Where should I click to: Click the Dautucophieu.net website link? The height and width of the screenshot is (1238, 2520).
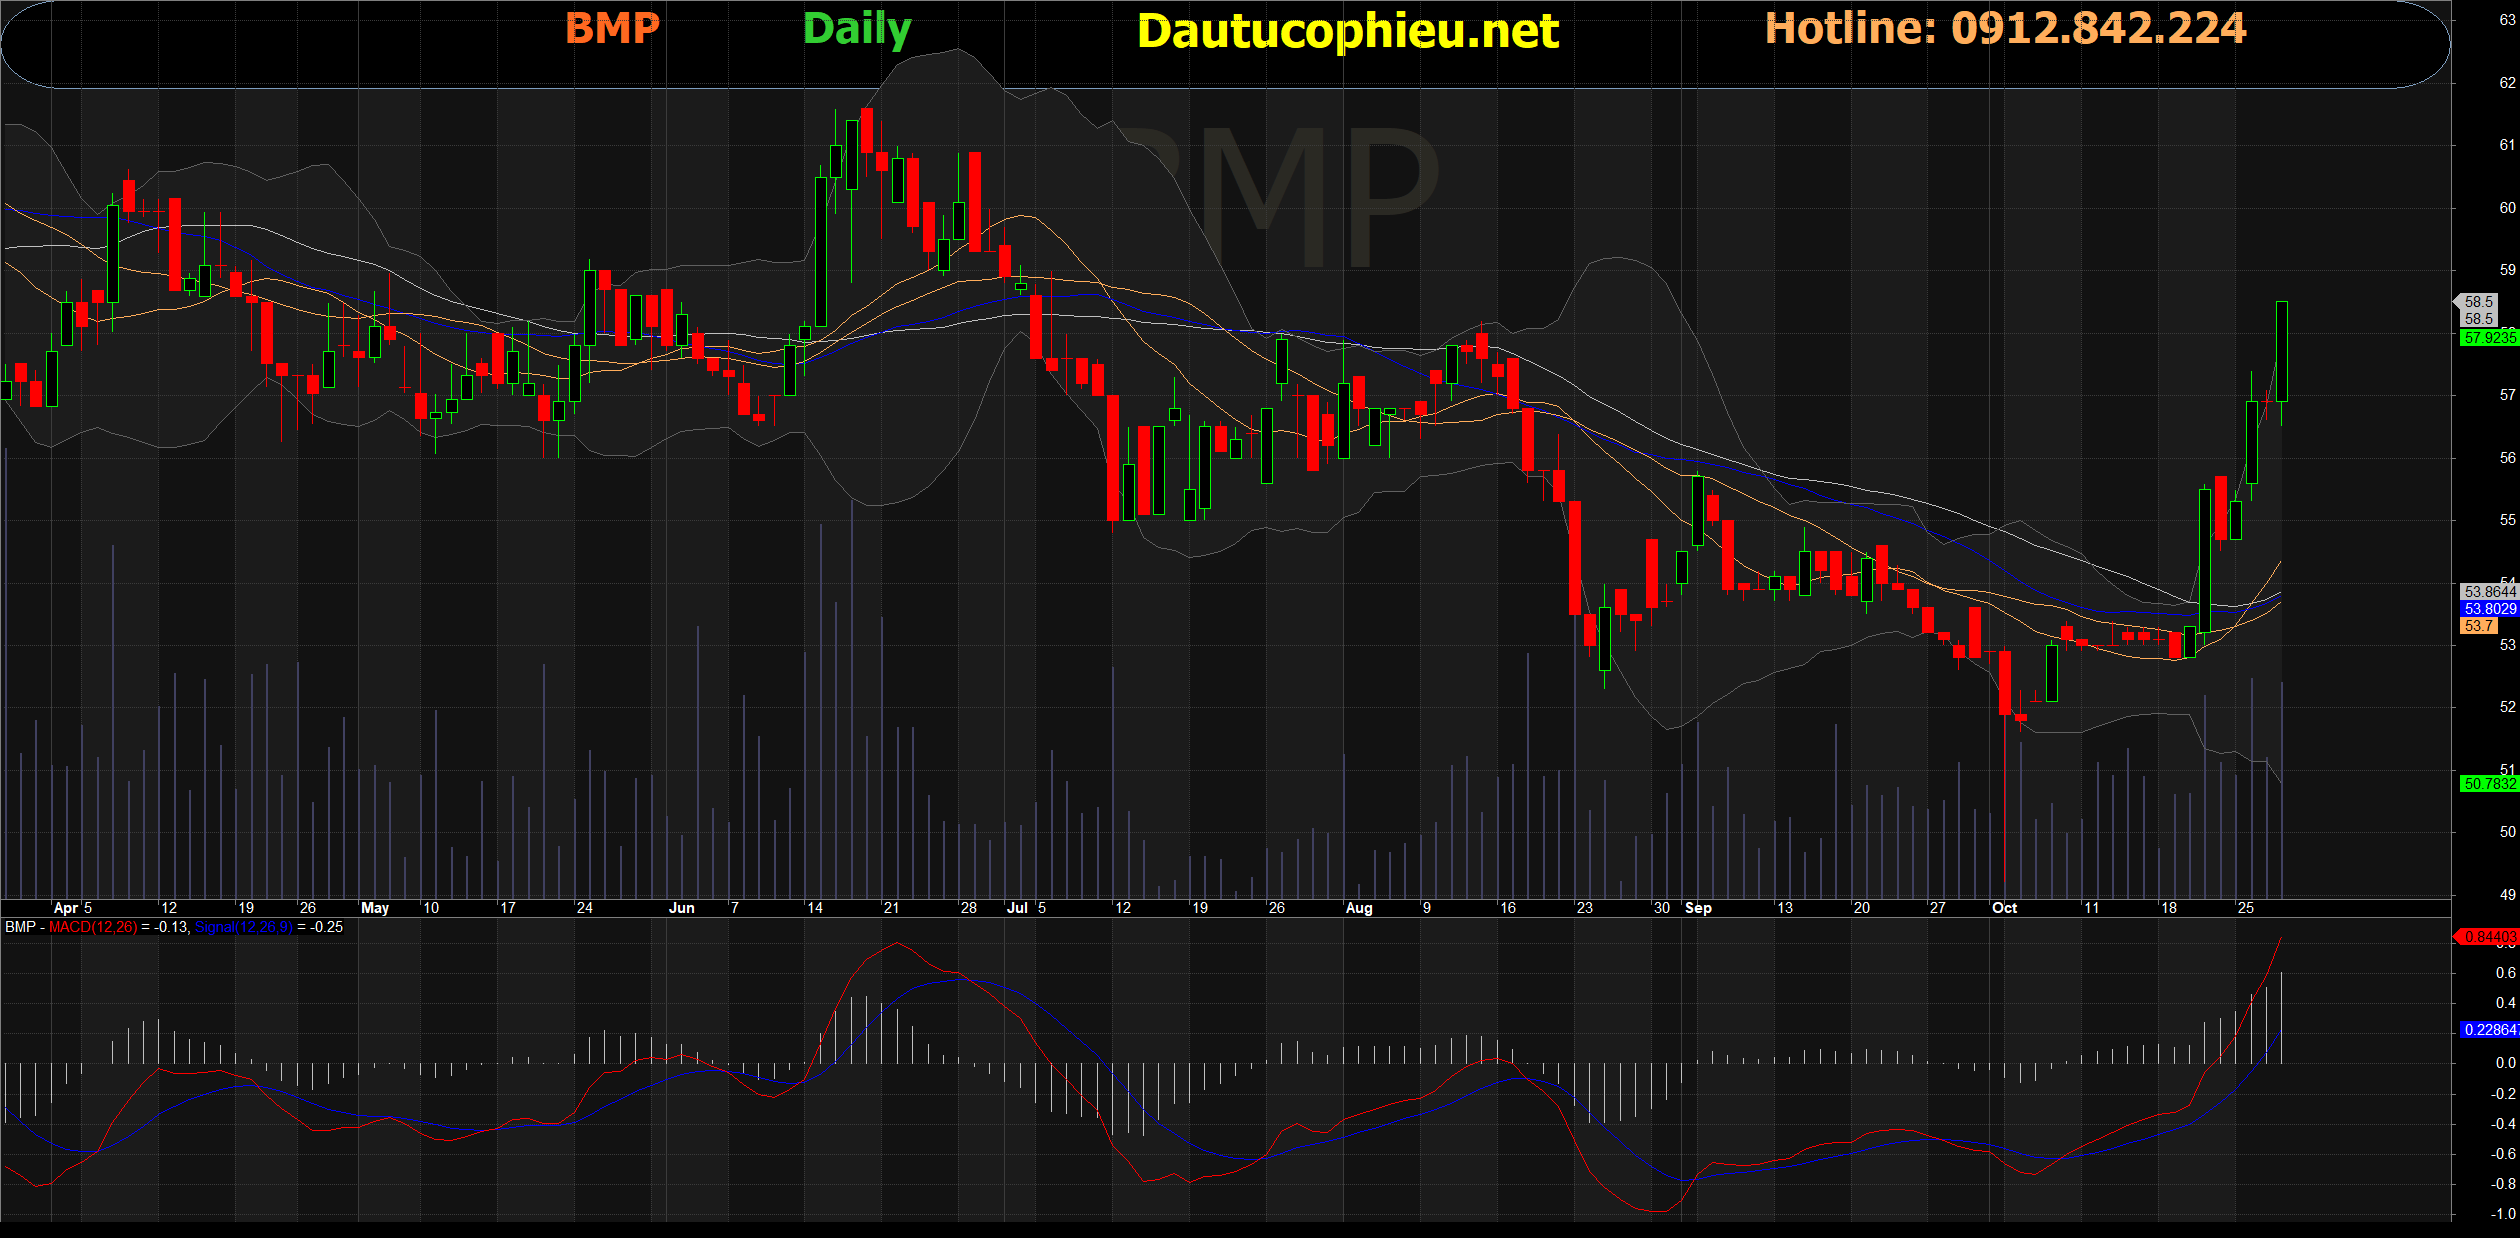[1347, 32]
